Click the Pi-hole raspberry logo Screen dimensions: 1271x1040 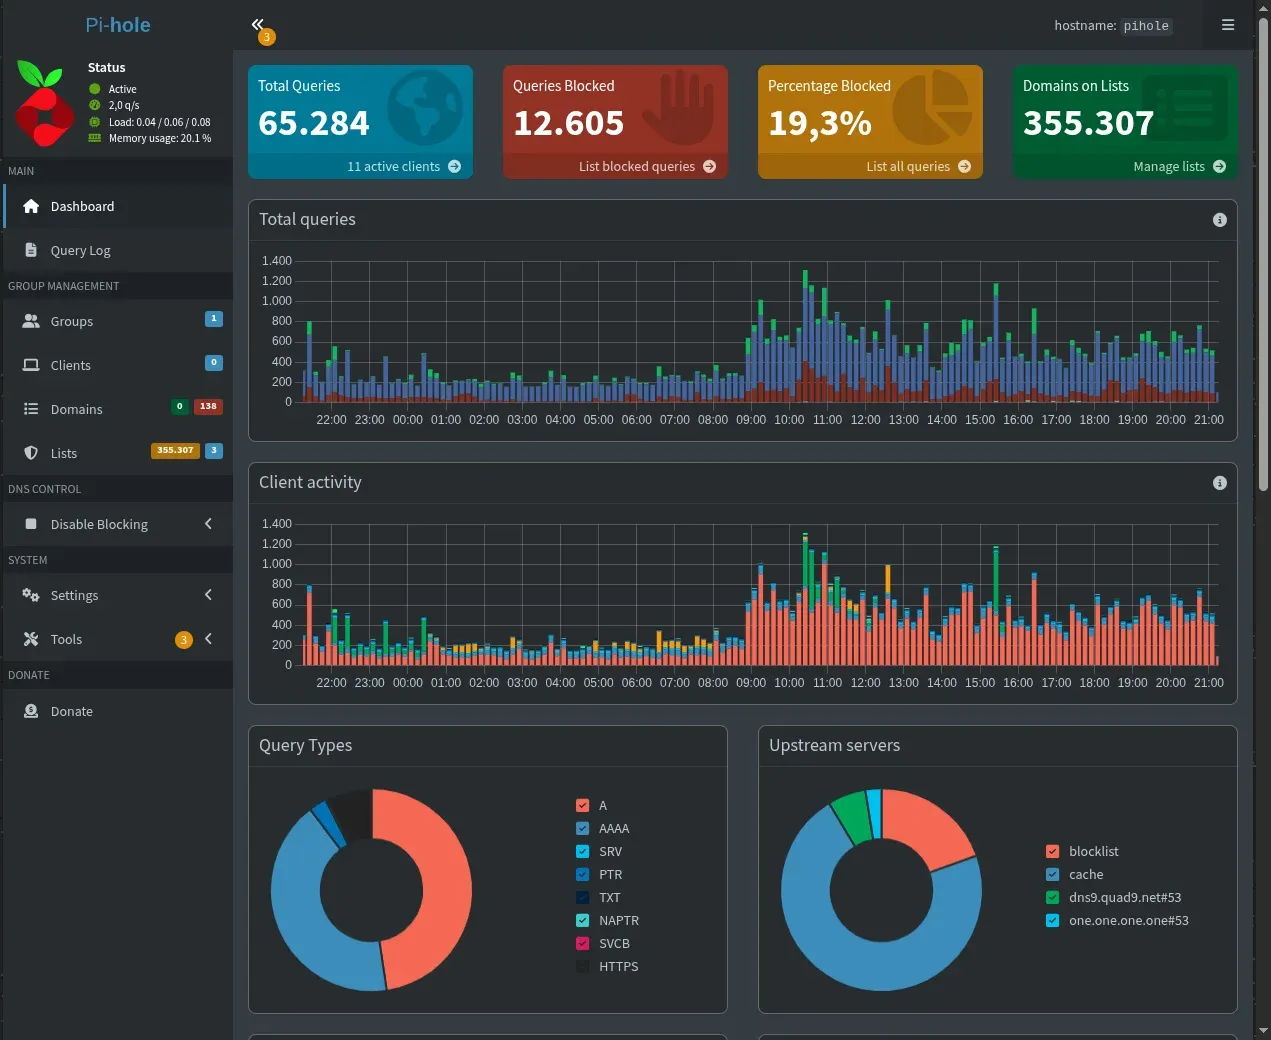click(x=45, y=103)
